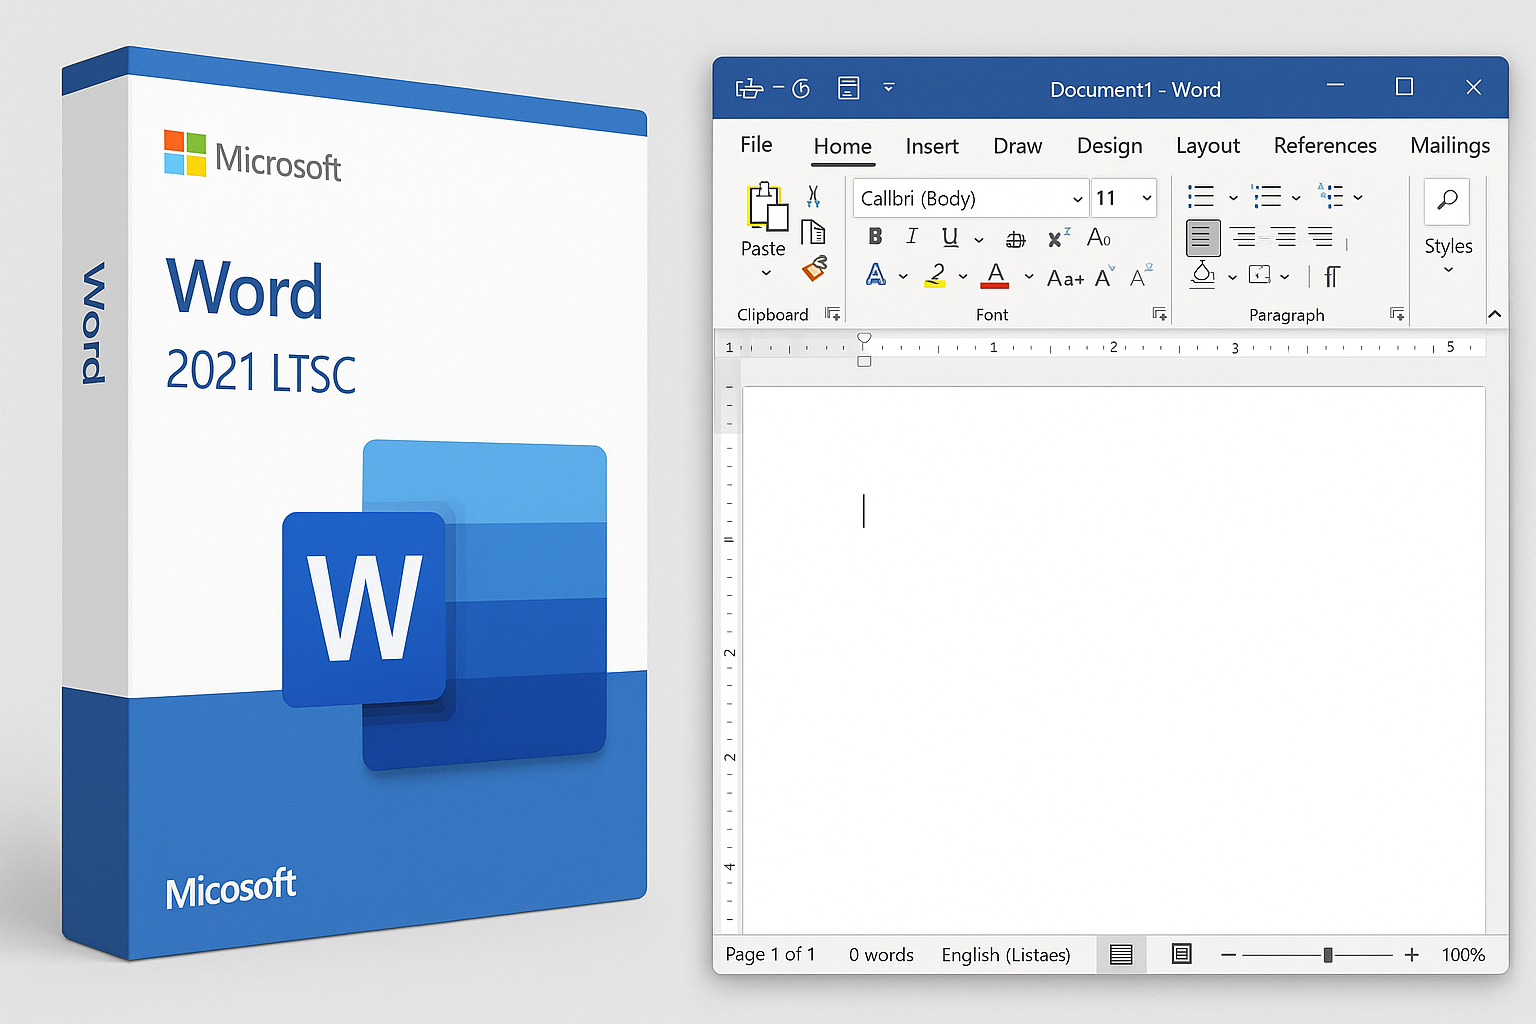Image resolution: width=1536 pixels, height=1024 pixels.
Task: Toggle Bold formatting
Action: point(875,237)
